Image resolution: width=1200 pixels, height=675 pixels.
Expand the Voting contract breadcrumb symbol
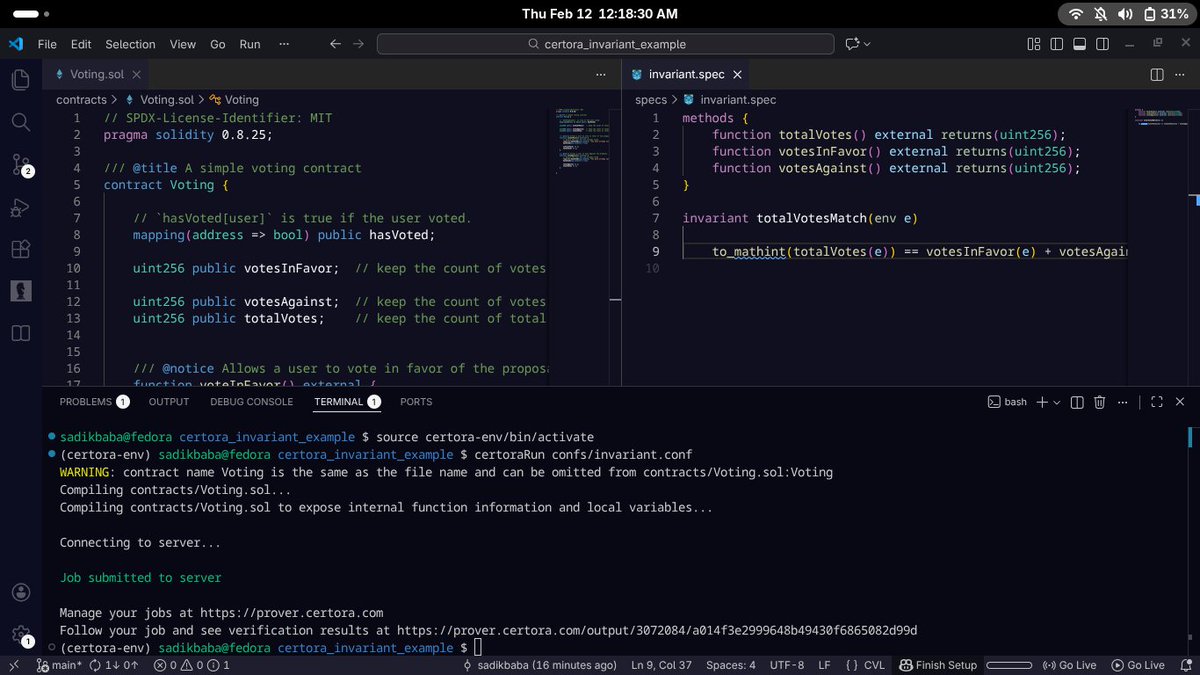pos(234,99)
